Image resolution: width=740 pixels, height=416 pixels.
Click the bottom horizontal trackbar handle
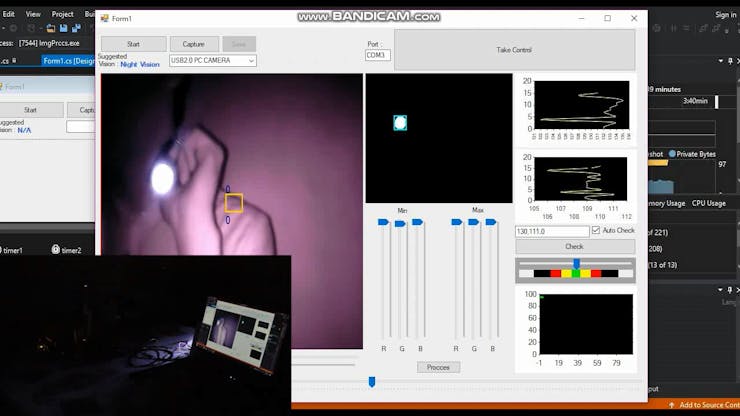click(x=372, y=382)
